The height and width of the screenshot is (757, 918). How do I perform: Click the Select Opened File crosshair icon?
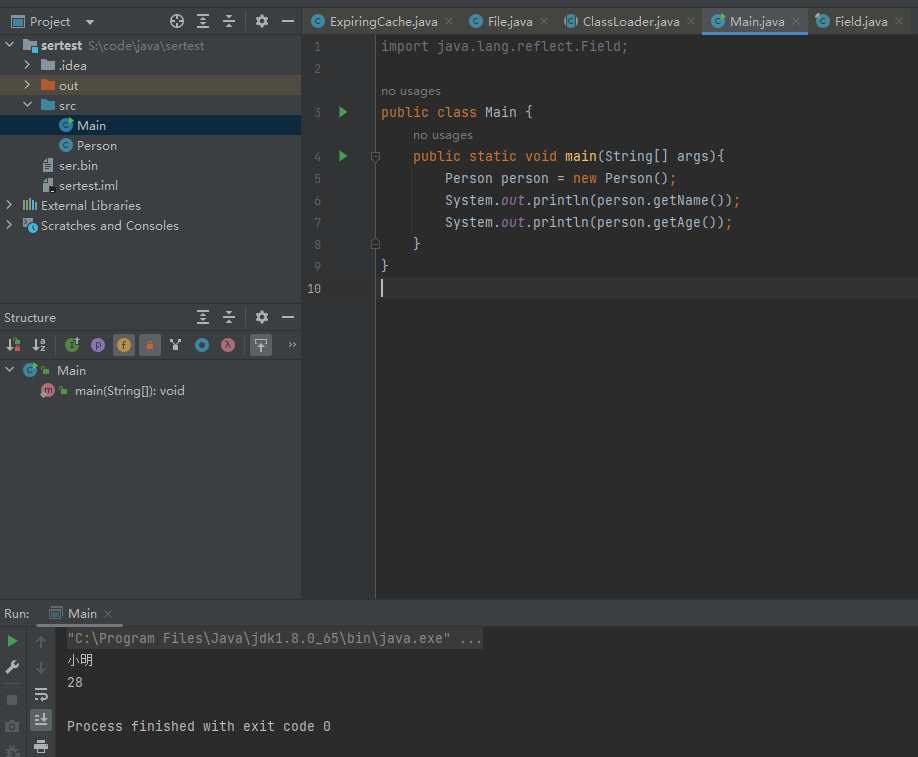pyautogui.click(x=177, y=22)
